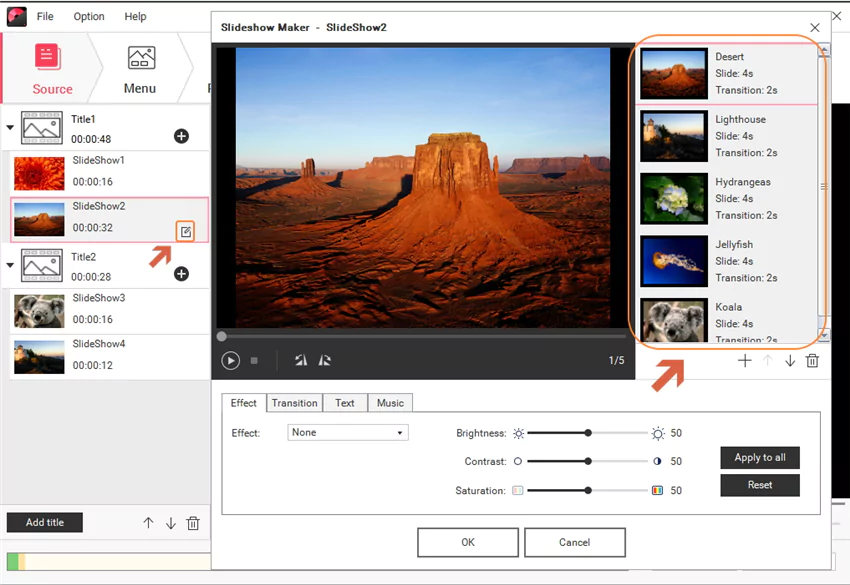Open the Option menu
The height and width of the screenshot is (585, 850).
click(x=88, y=16)
